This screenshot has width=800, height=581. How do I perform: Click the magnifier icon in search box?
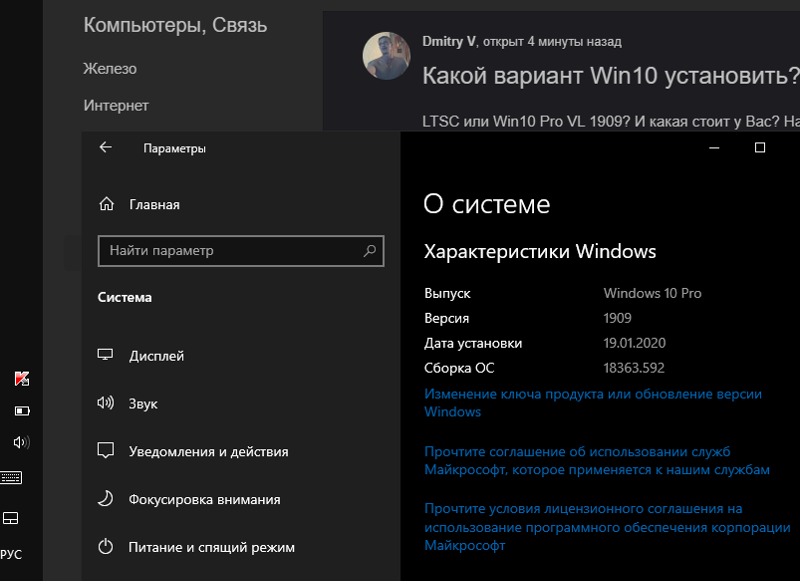[369, 250]
